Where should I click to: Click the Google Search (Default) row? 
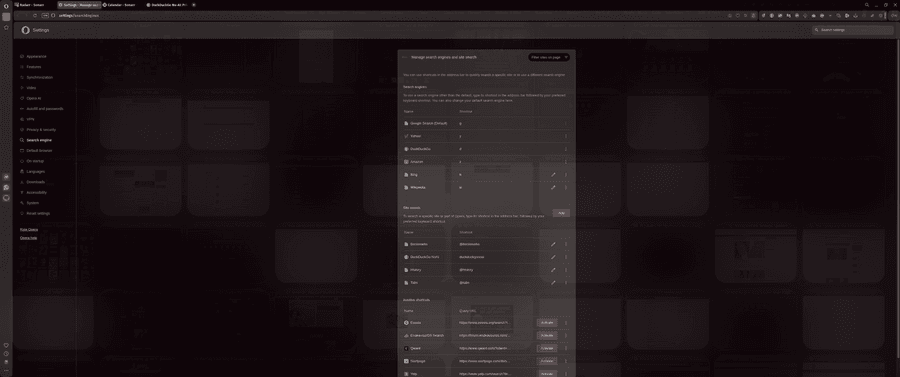(x=487, y=123)
